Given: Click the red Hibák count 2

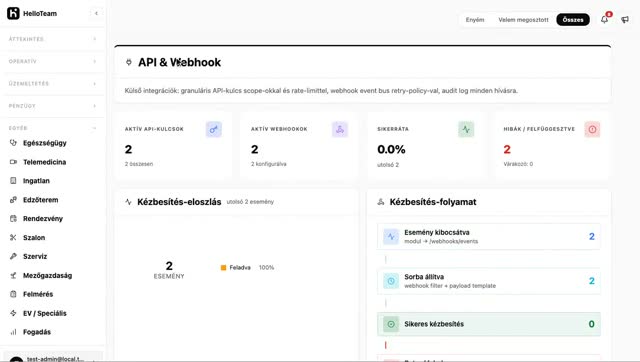Looking at the screenshot, I should point(507,149).
